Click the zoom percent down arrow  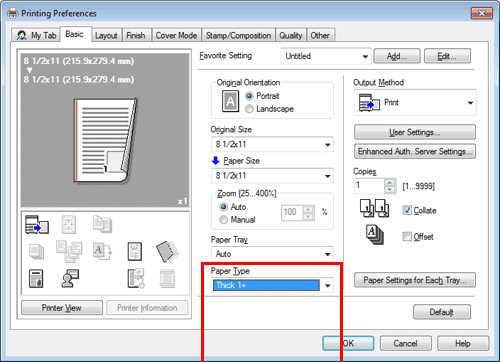[x=308, y=217]
